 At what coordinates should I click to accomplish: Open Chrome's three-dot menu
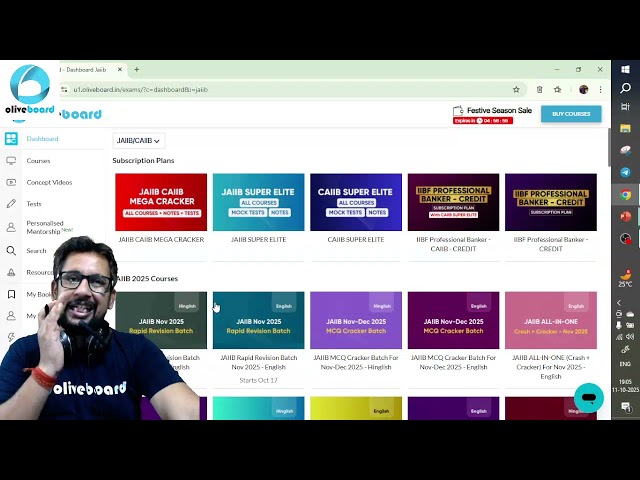(x=600, y=89)
